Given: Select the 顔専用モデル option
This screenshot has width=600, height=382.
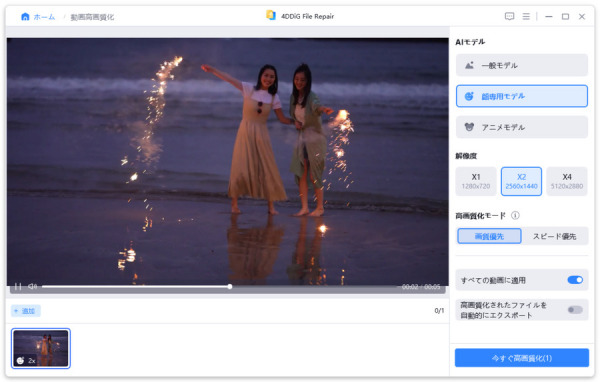Looking at the screenshot, I should click(x=522, y=96).
